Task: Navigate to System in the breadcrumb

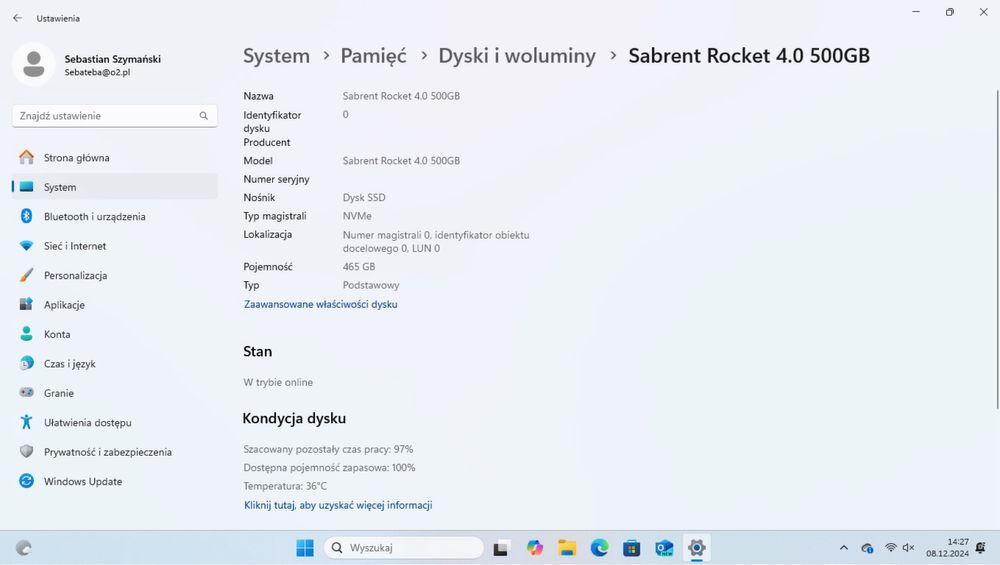Action: 276,55
